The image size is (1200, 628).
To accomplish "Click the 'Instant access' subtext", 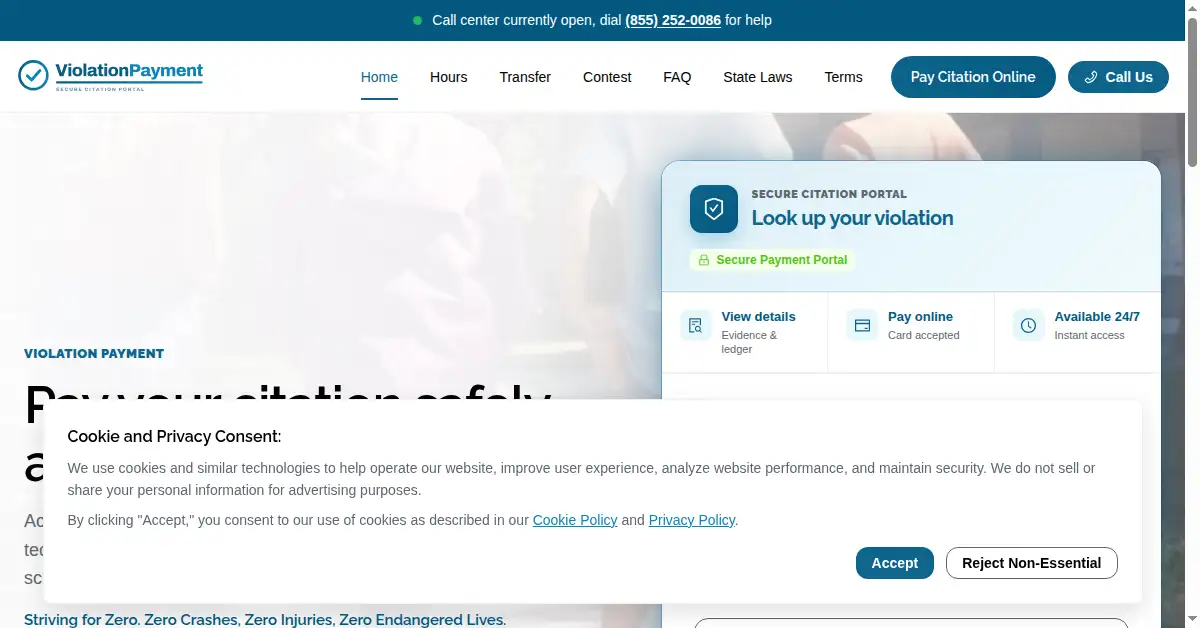I will (x=1089, y=335).
